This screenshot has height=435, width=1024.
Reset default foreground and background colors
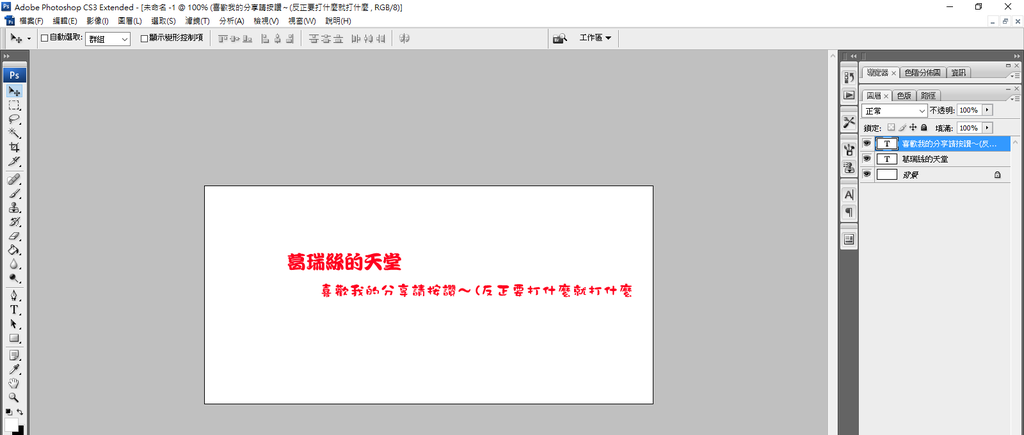(8, 412)
